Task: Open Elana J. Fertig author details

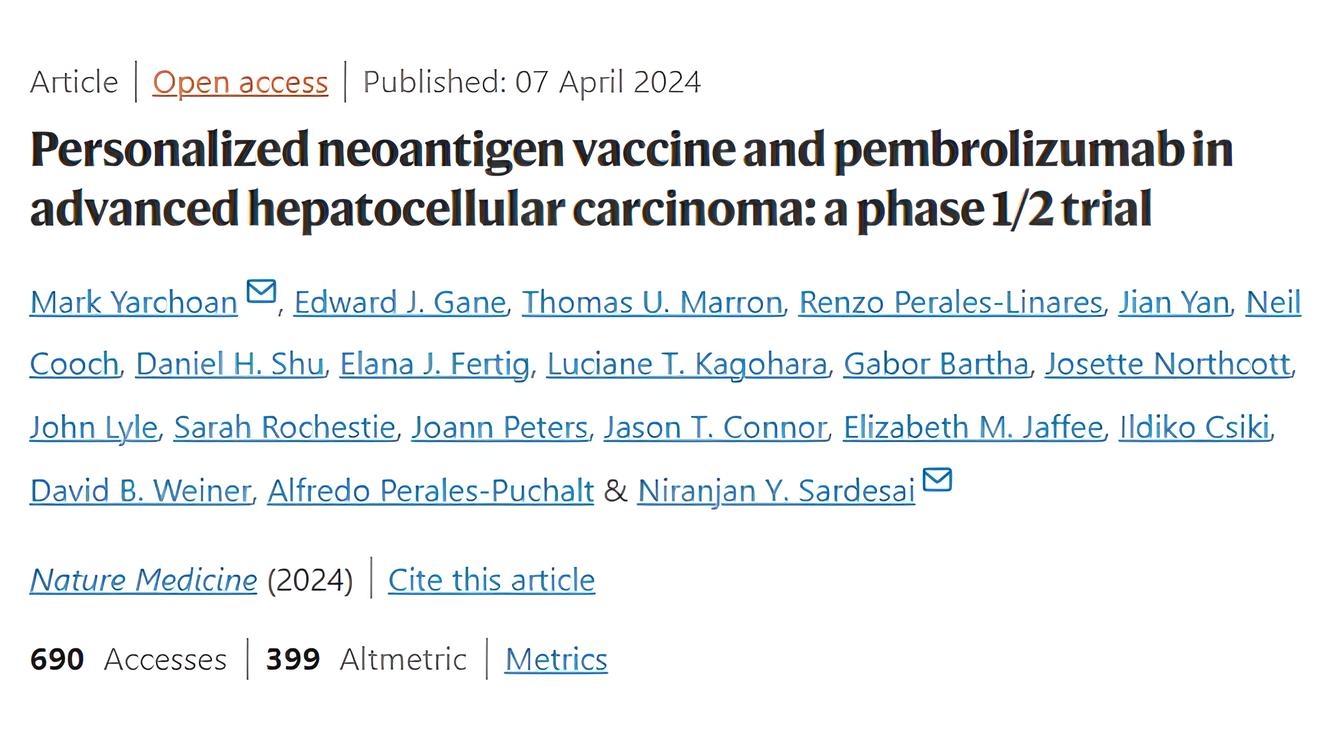Action: coord(435,365)
